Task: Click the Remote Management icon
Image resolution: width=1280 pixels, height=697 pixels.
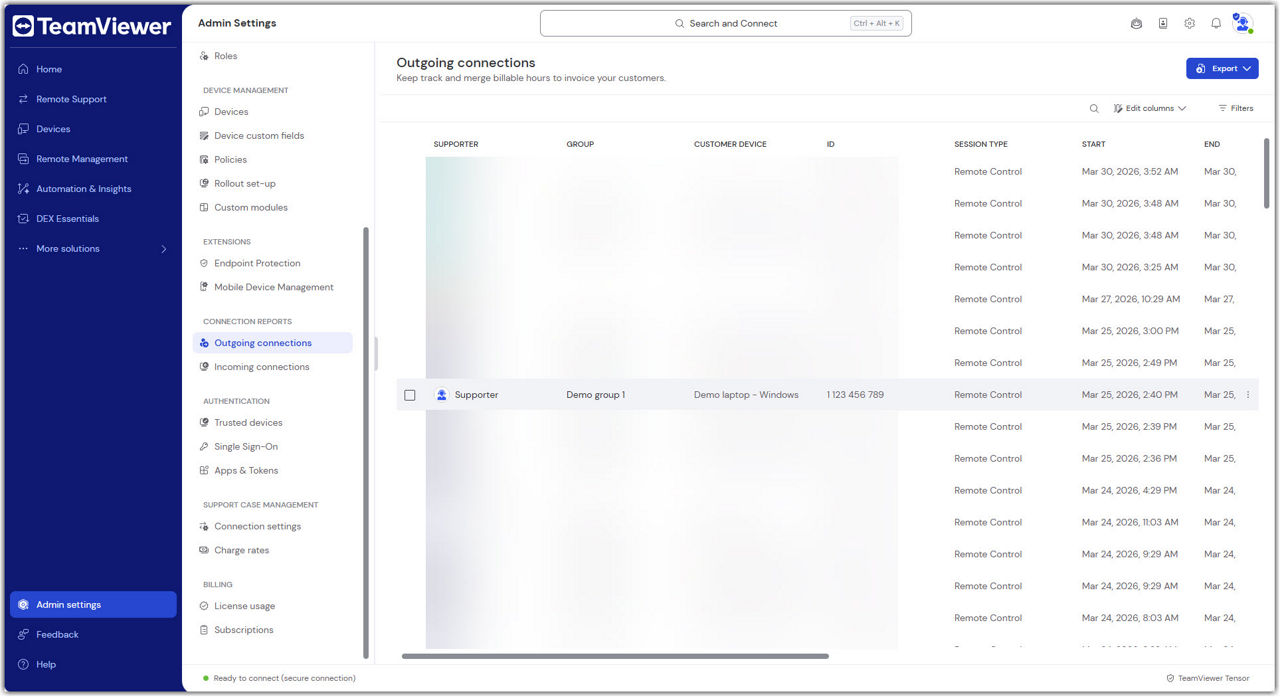Action: click(x=23, y=159)
